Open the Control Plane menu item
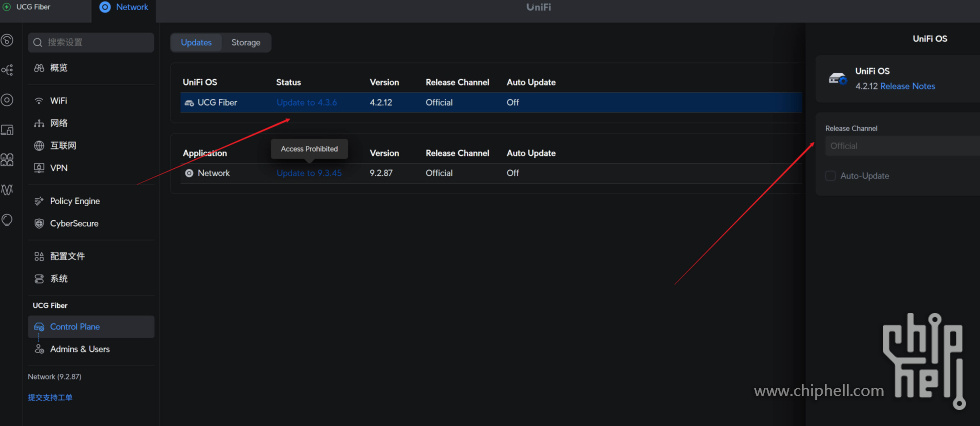The height and width of the screenshot is (426, 980). coord(91,327)
